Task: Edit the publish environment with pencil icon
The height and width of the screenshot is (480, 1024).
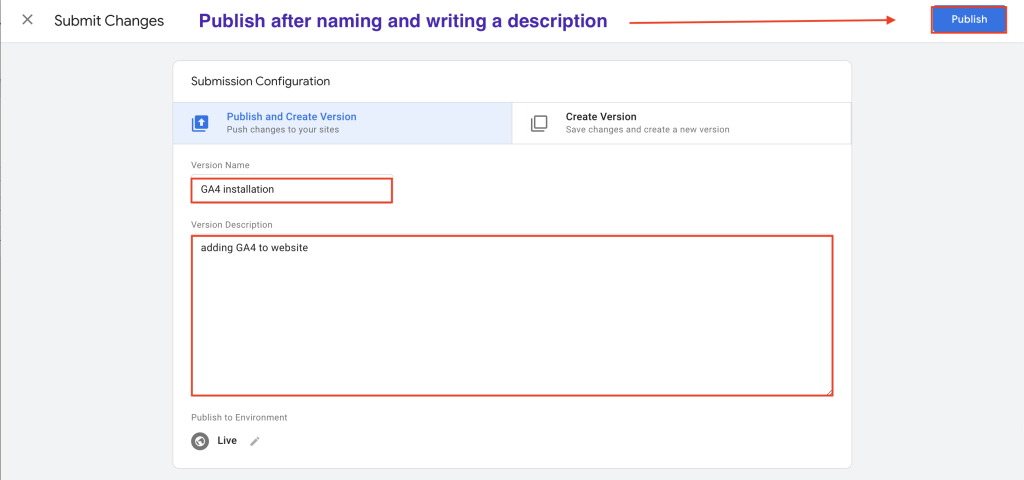Action: (x=255, y=441)
